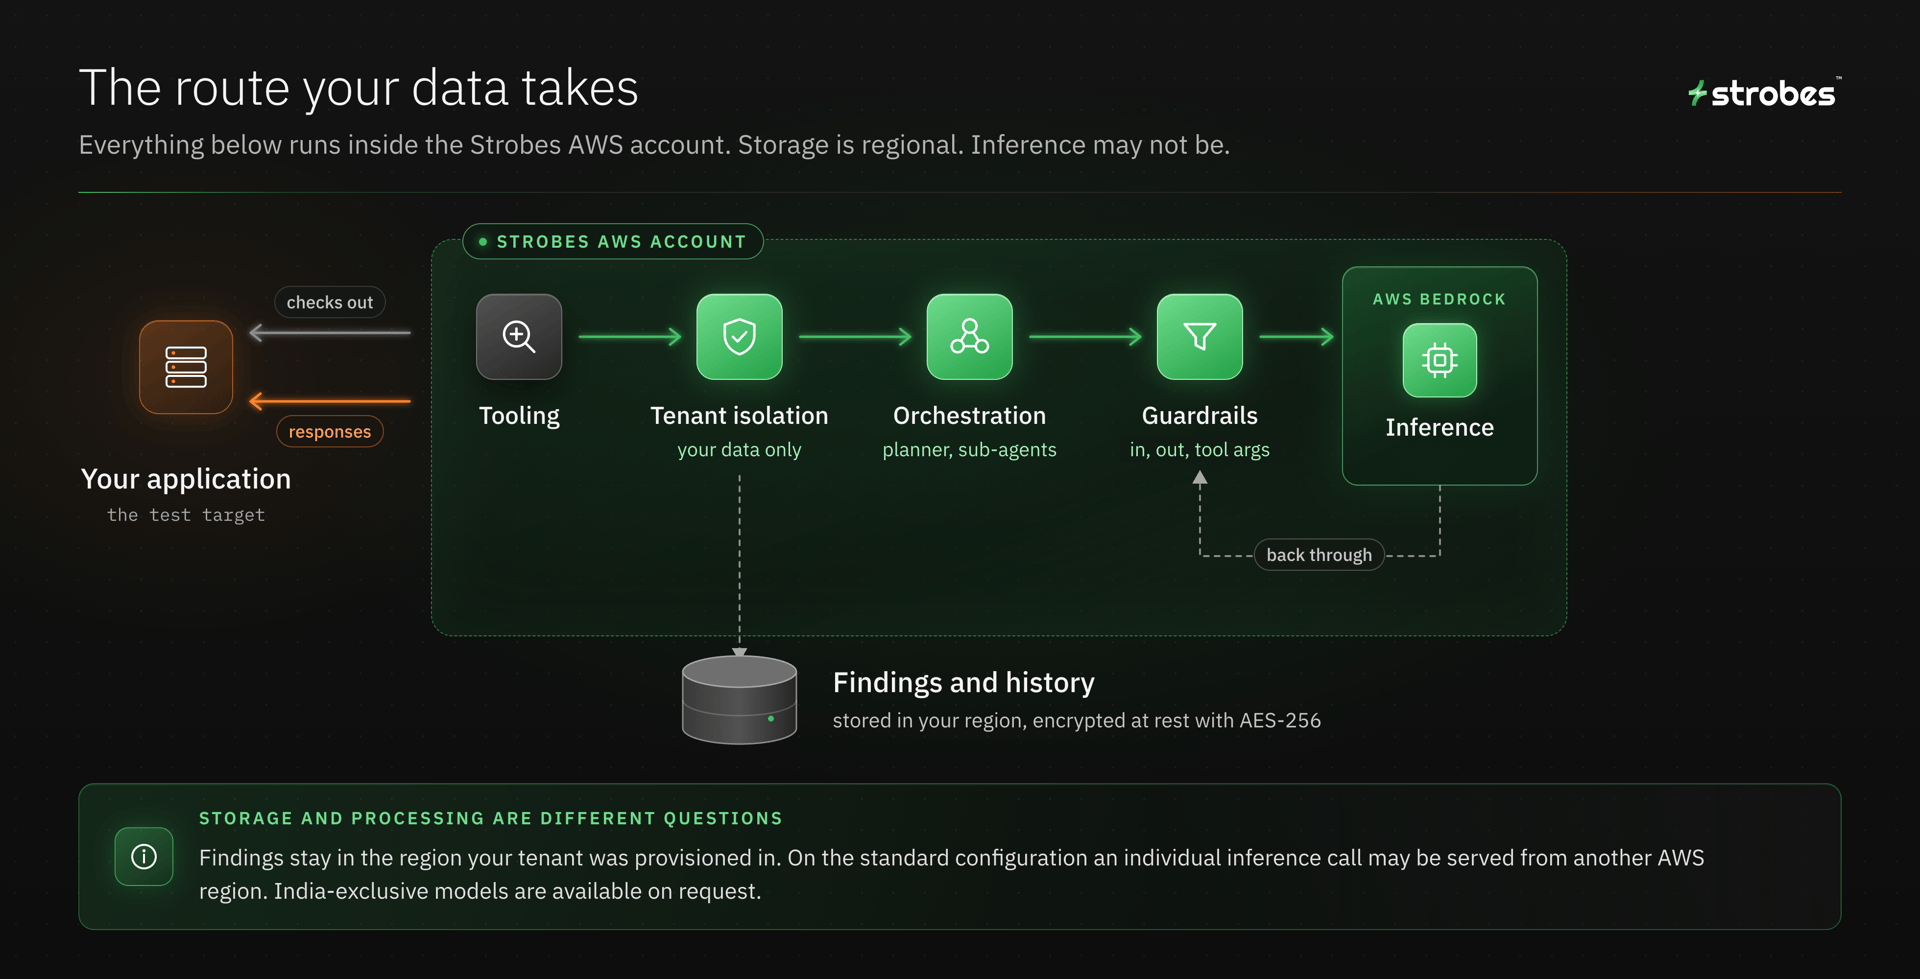Click the strobes logo
Screen dimensions: 1920x979
(1765, 93)
